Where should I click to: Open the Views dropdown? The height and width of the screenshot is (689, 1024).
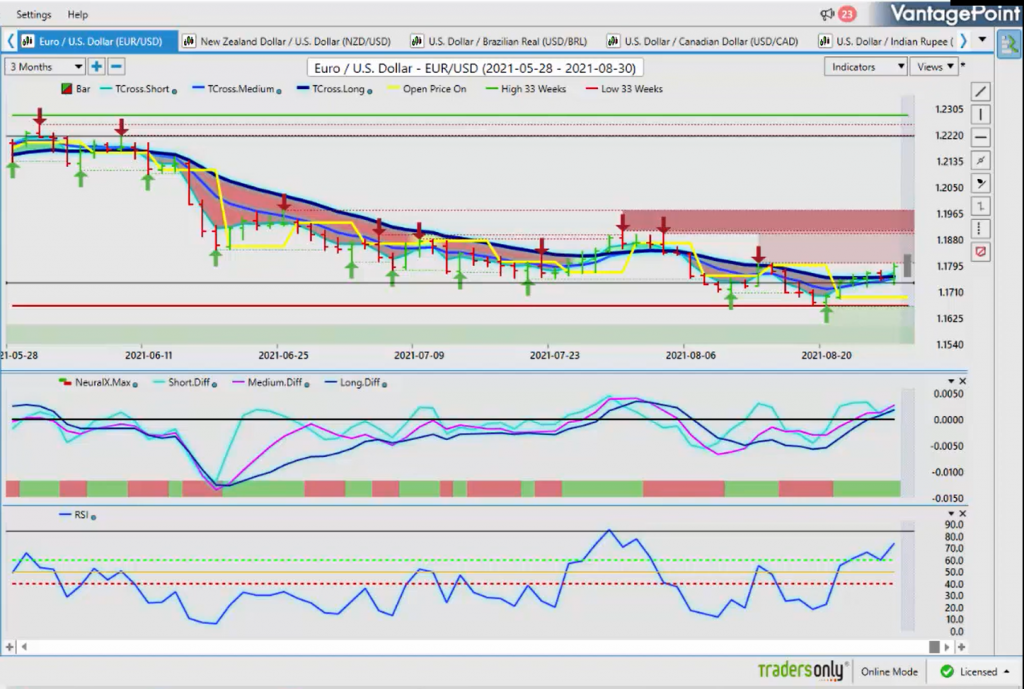[x=935, y=67]
